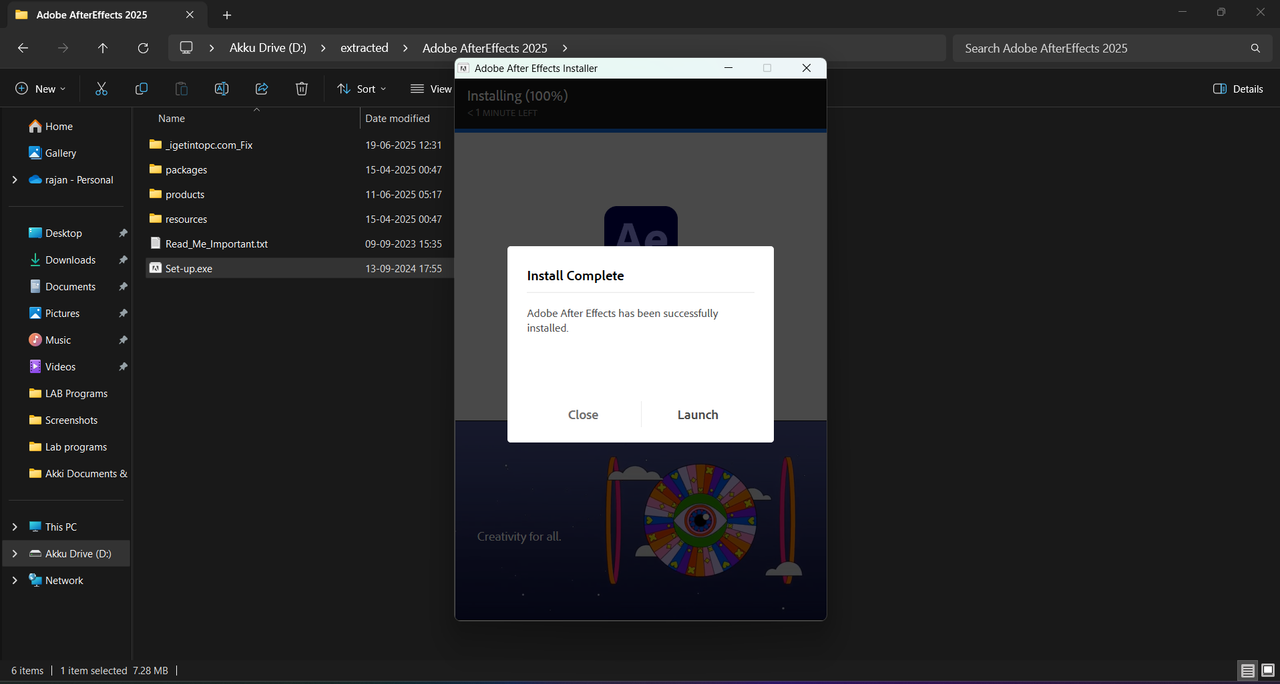
Task: Click the Paste clipboard icon
Action: tap(181, 89)
